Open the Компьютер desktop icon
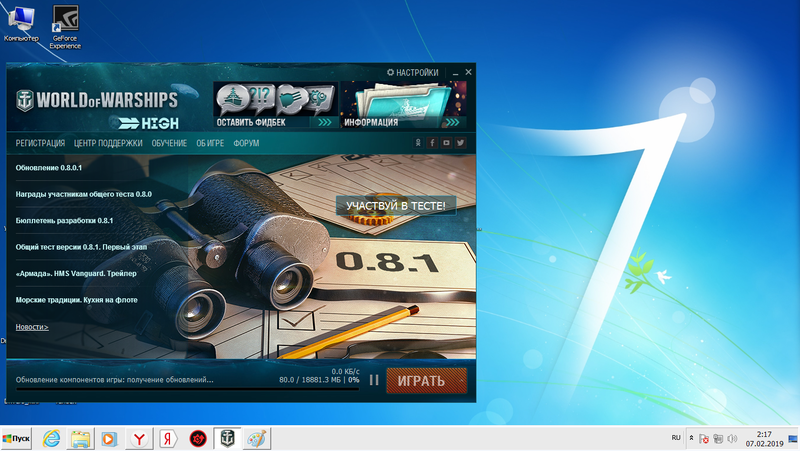Image resolution: width=800 pixels, height=451 pixels. 21,24
